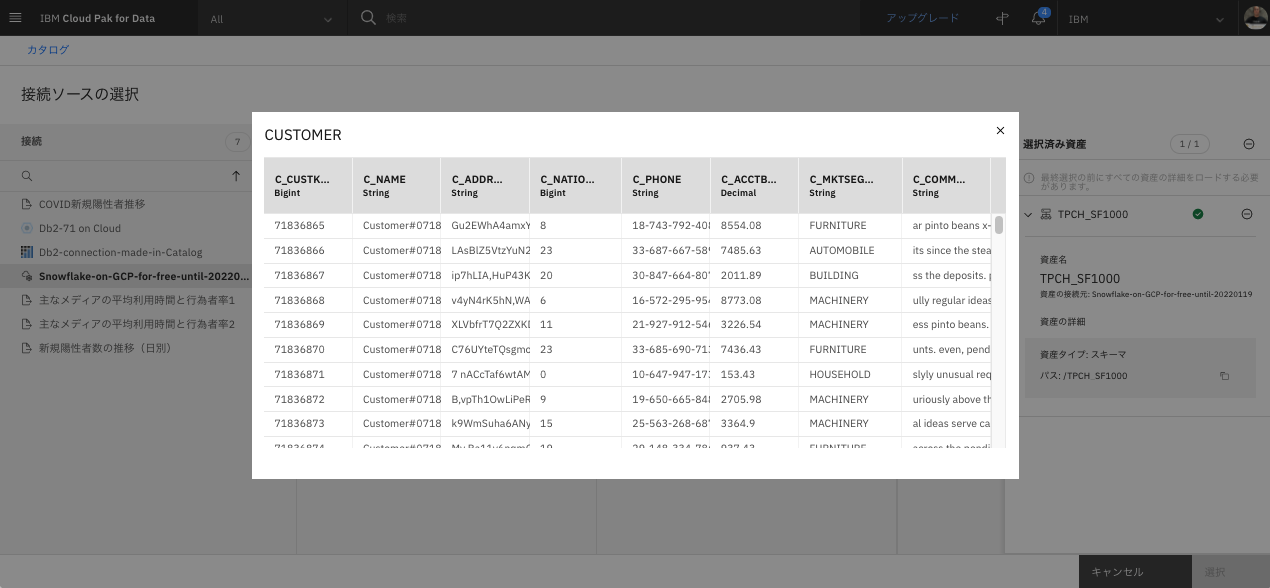Copy the /TPCH_SF1000 path icon
The width and height of the screenshot is (1270, 588).
point(1224,376)
